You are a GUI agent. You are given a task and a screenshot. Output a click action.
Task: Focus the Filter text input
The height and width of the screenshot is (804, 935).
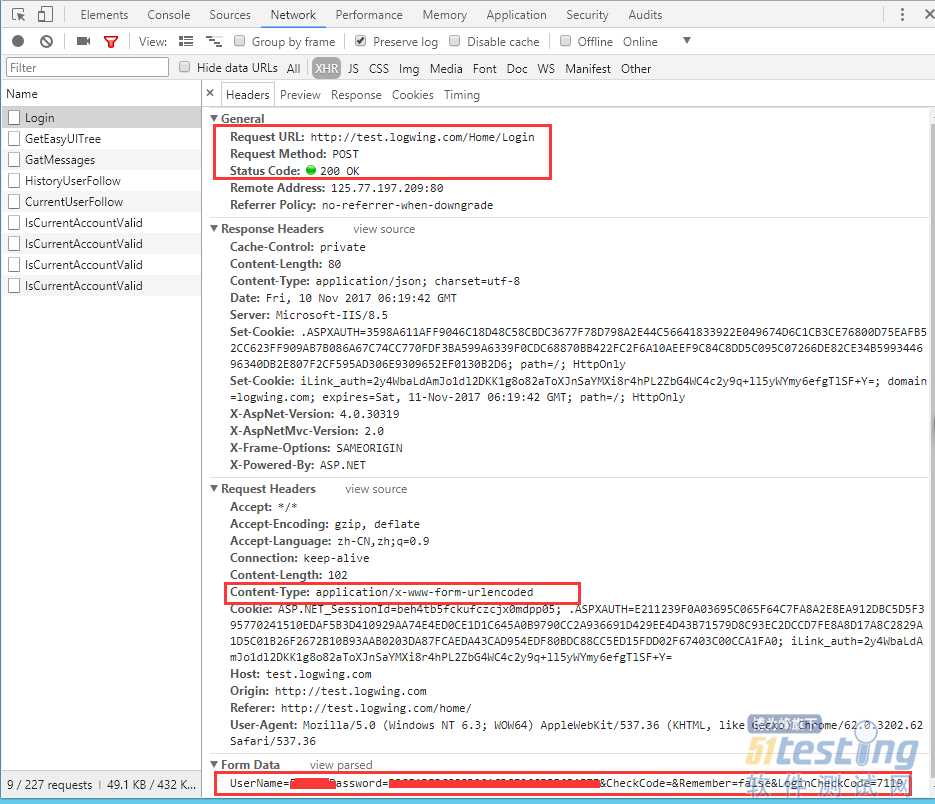pos(87,67)
